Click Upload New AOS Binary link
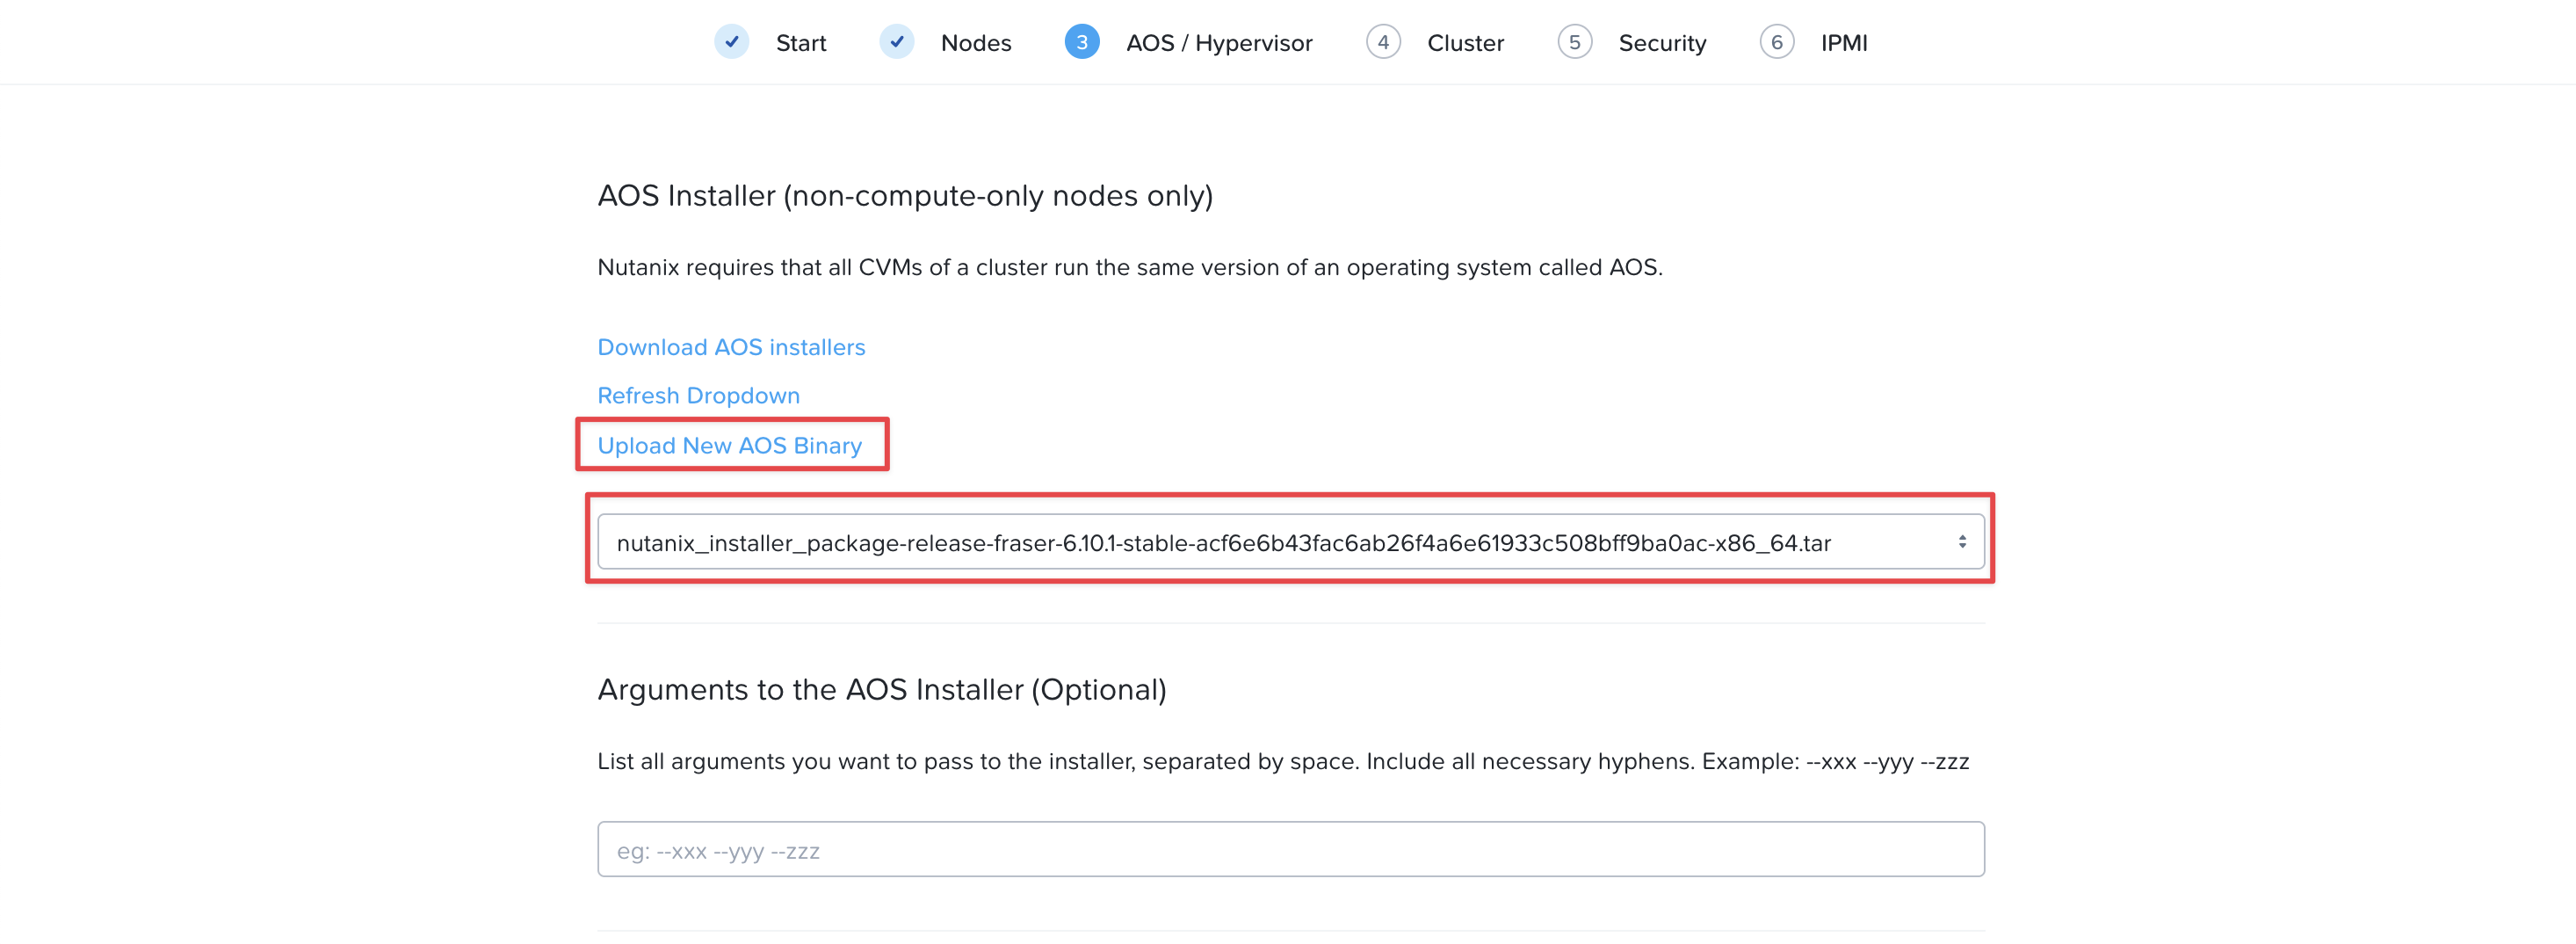This screenshot has height=944, width=2576. tap(729, 445)
